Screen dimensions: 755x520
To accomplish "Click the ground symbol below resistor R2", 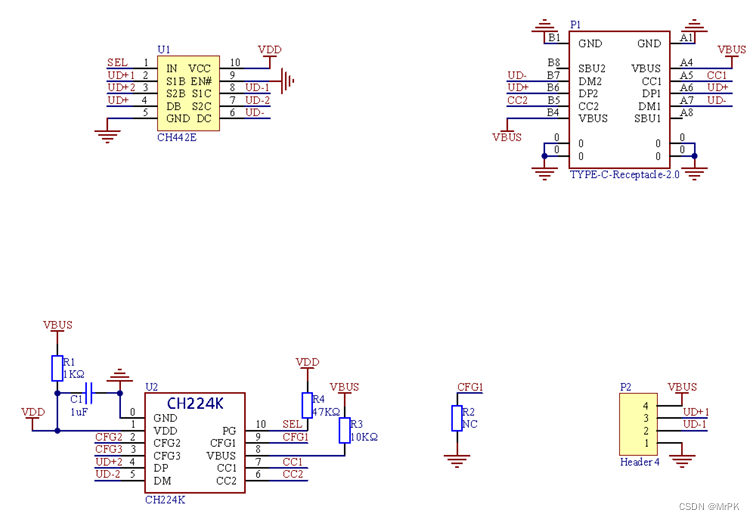I will click(456, 461).
